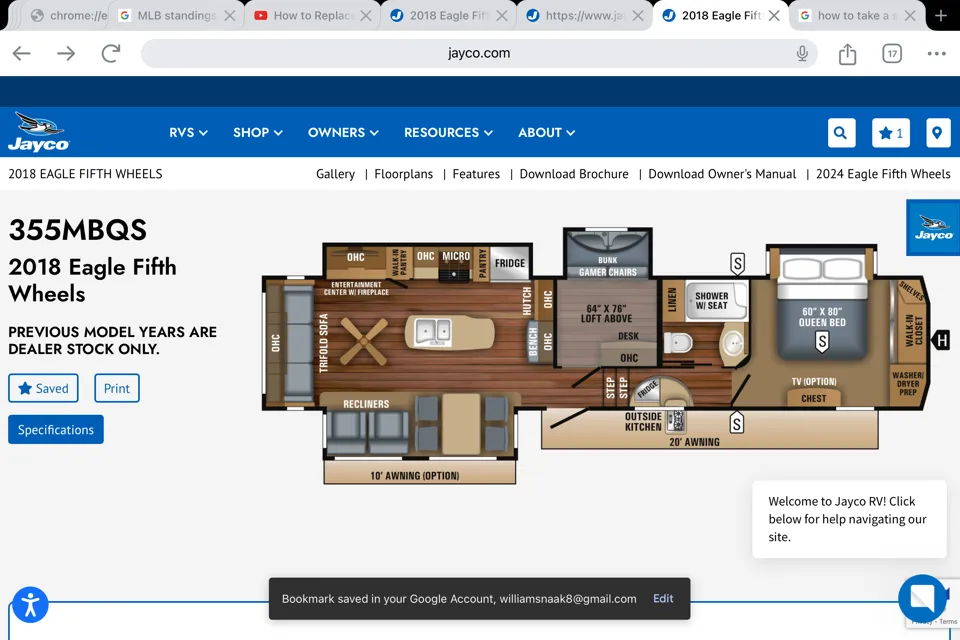The height and width of the screenshot is (640, 960).
Task: Go back with the browser back arrow
Action: pos(21,53)
